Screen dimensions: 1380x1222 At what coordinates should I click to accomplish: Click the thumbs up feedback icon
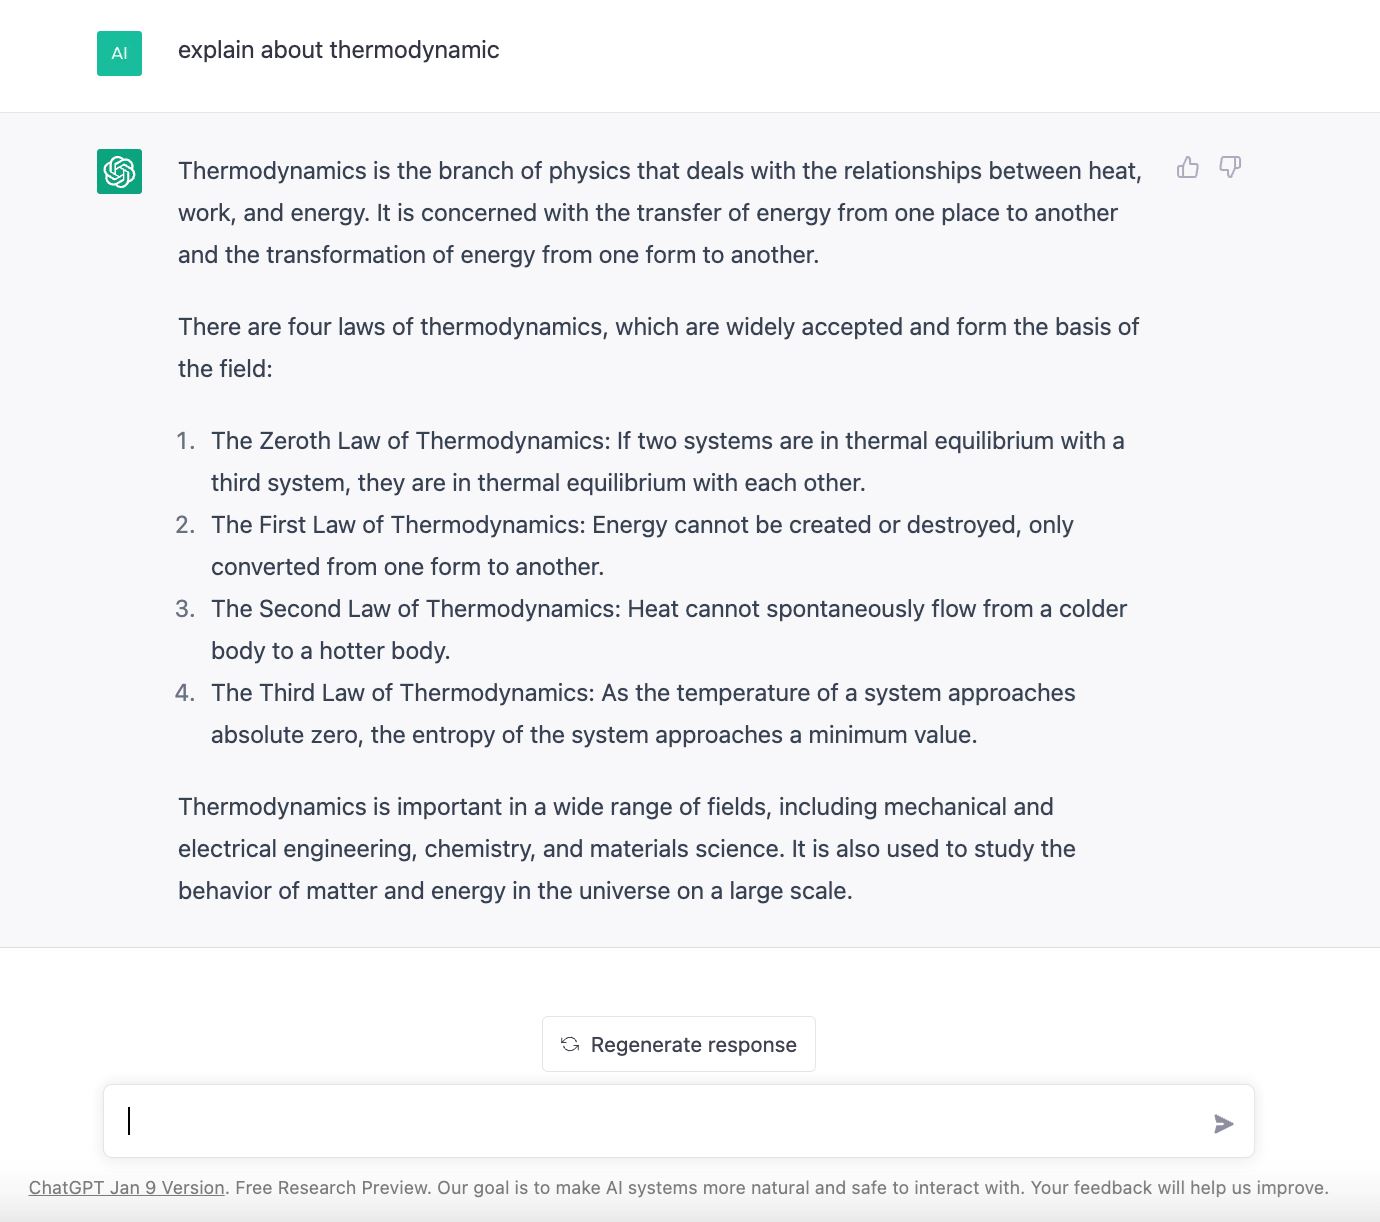(1188, 167)
